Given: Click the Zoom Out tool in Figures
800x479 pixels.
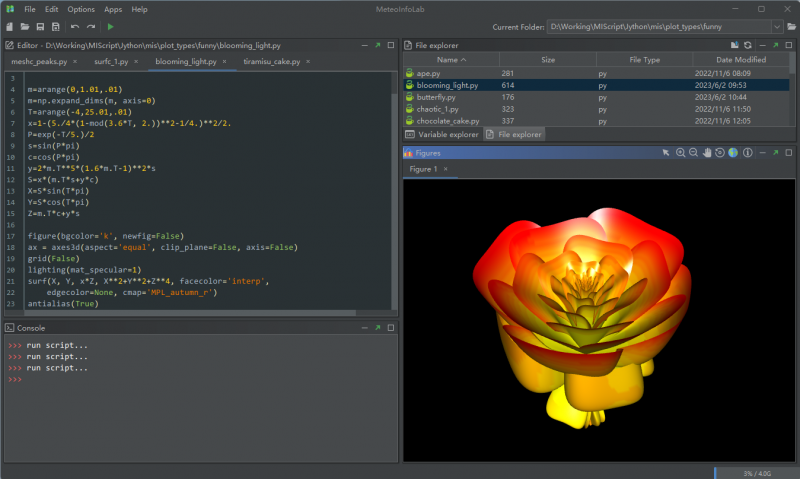Looking at the screenshot, I should pyautogui.click(x=693, y=153).
